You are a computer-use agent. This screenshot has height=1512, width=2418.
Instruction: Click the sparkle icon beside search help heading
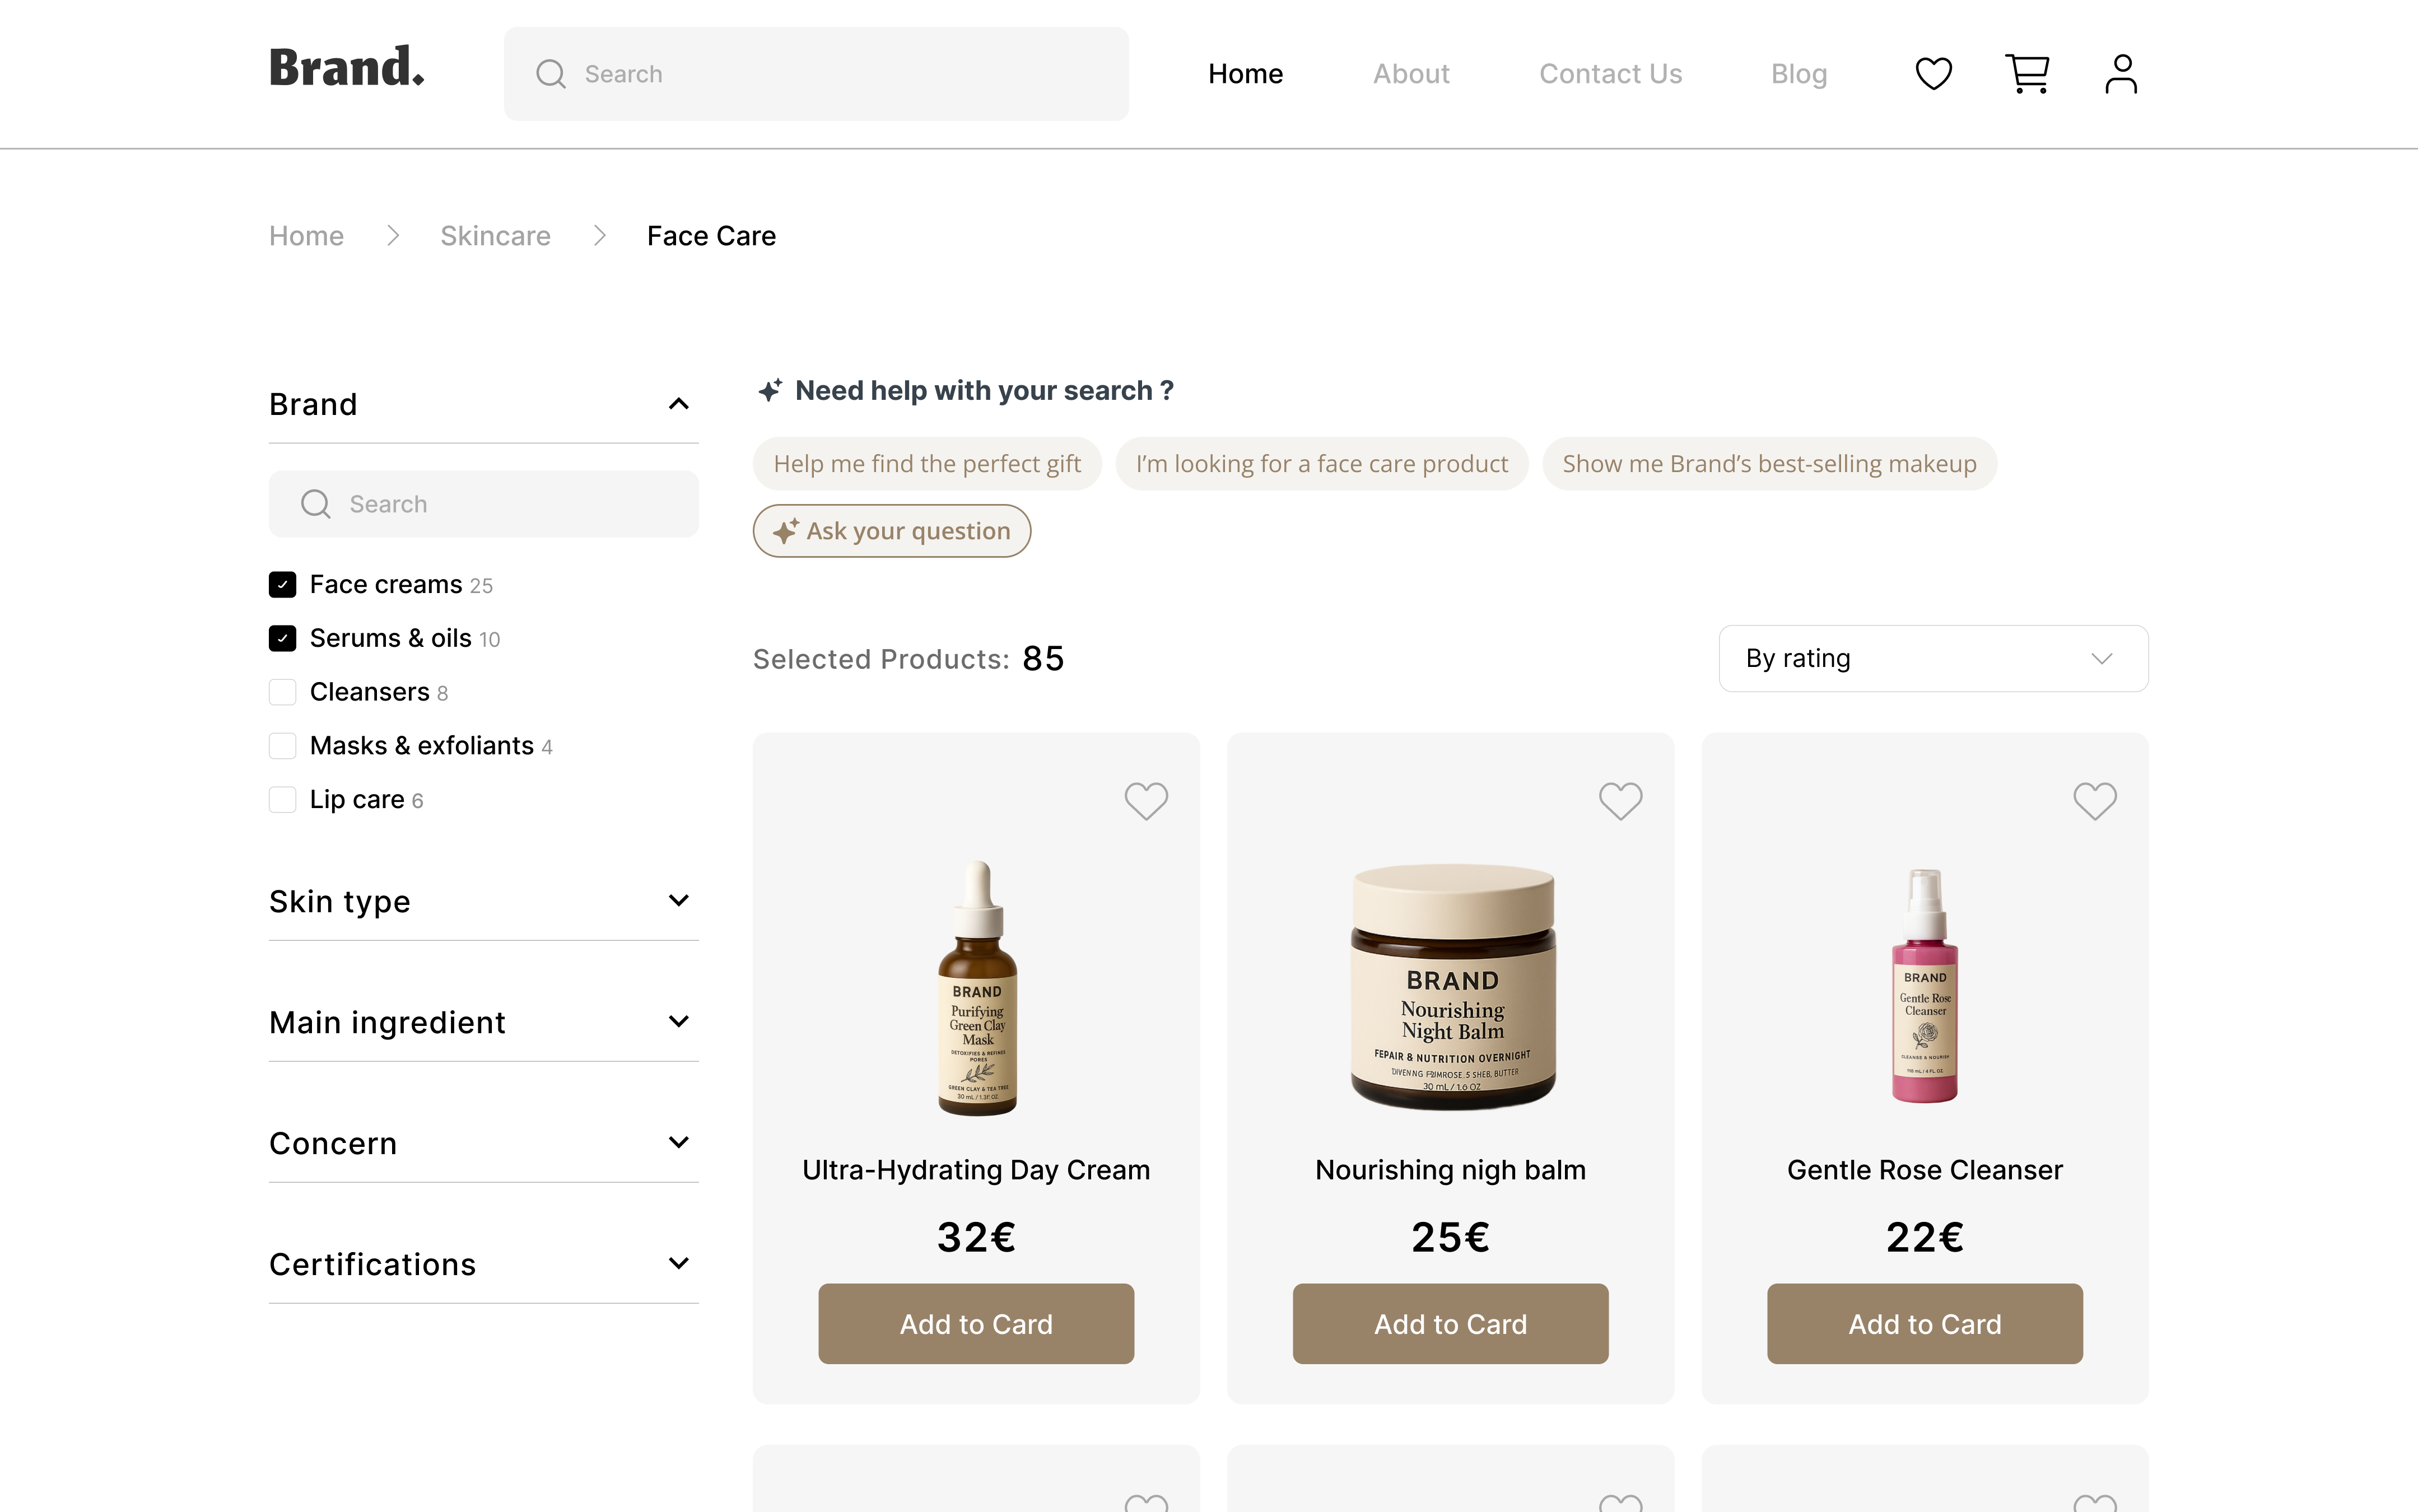pos(769,391)
